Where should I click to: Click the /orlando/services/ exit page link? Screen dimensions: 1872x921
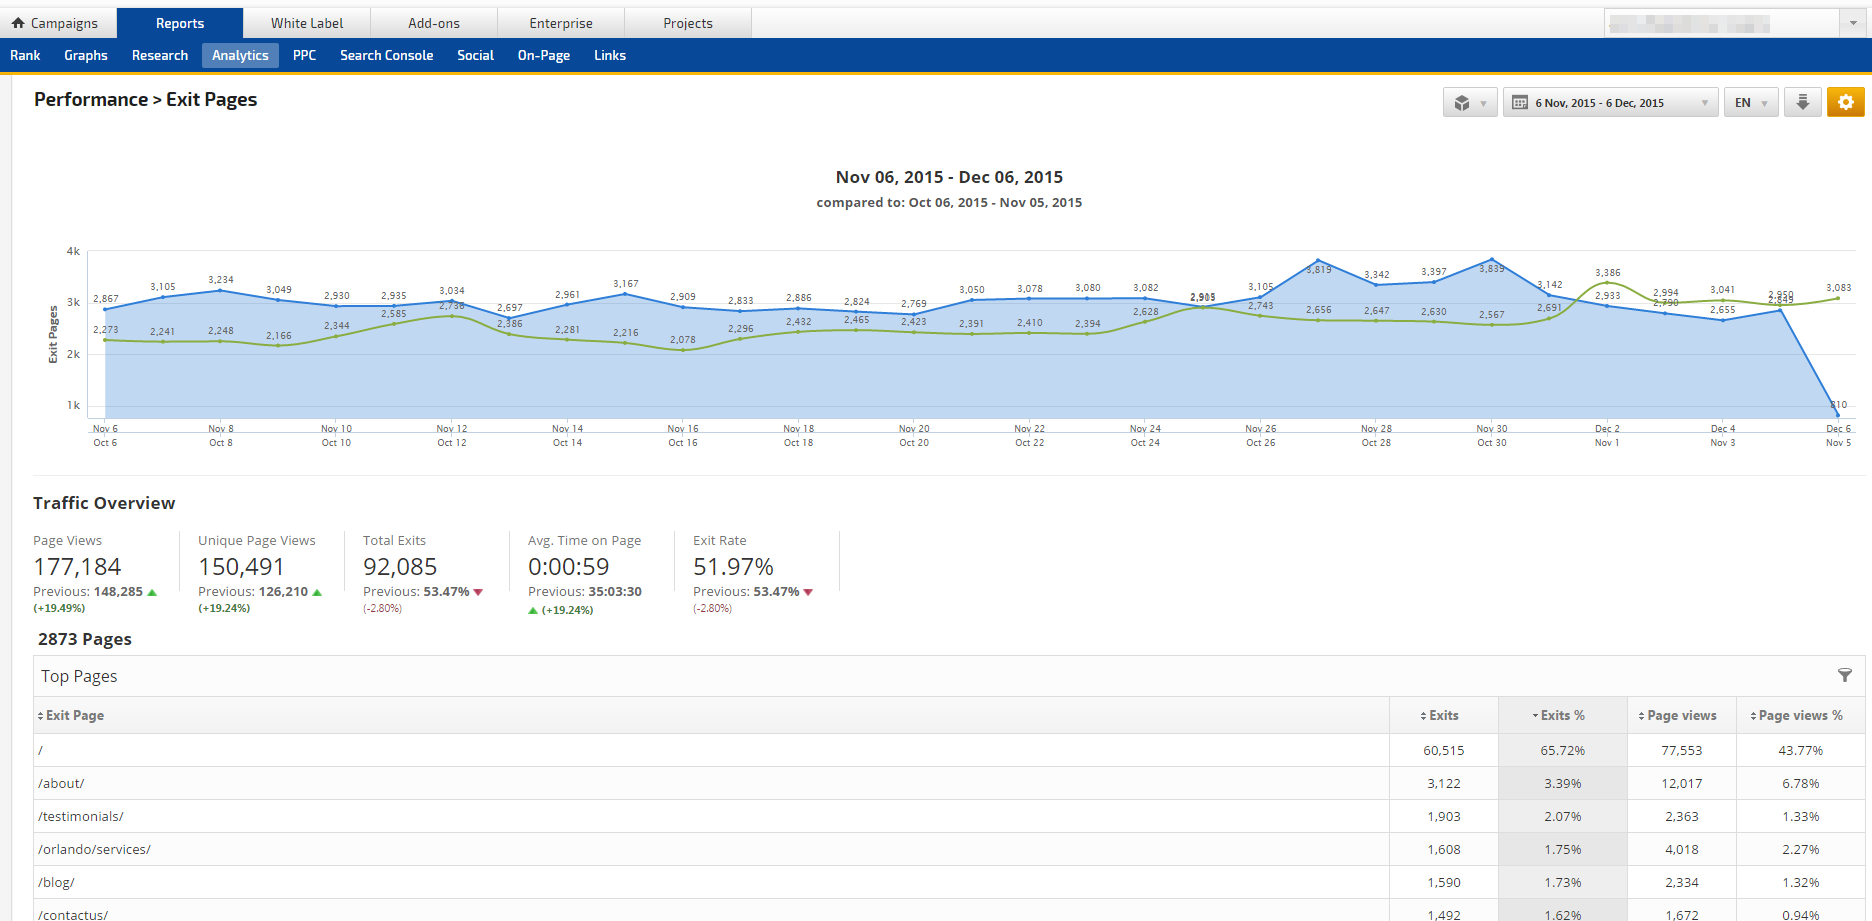pos(94,849)
